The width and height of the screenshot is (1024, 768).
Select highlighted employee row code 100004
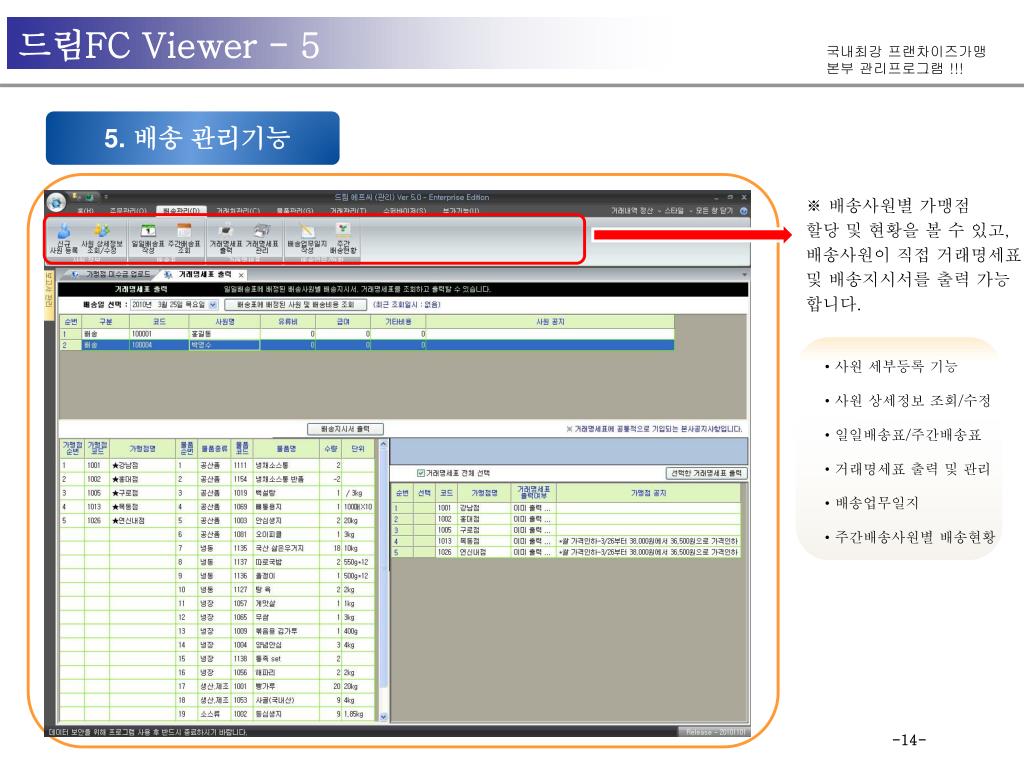(367, 345)
